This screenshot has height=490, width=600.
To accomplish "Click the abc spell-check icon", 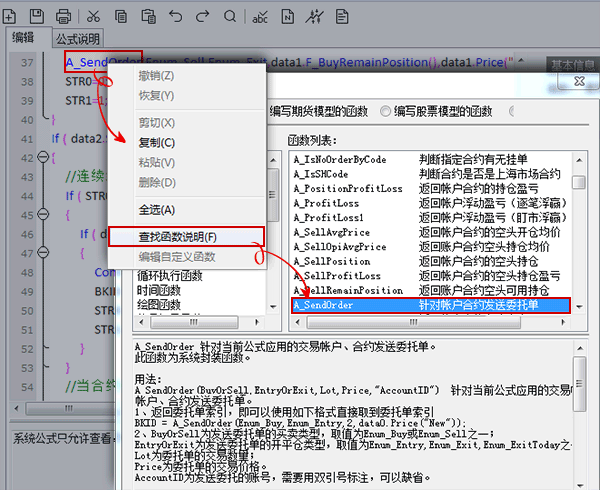I will point(260,15).
